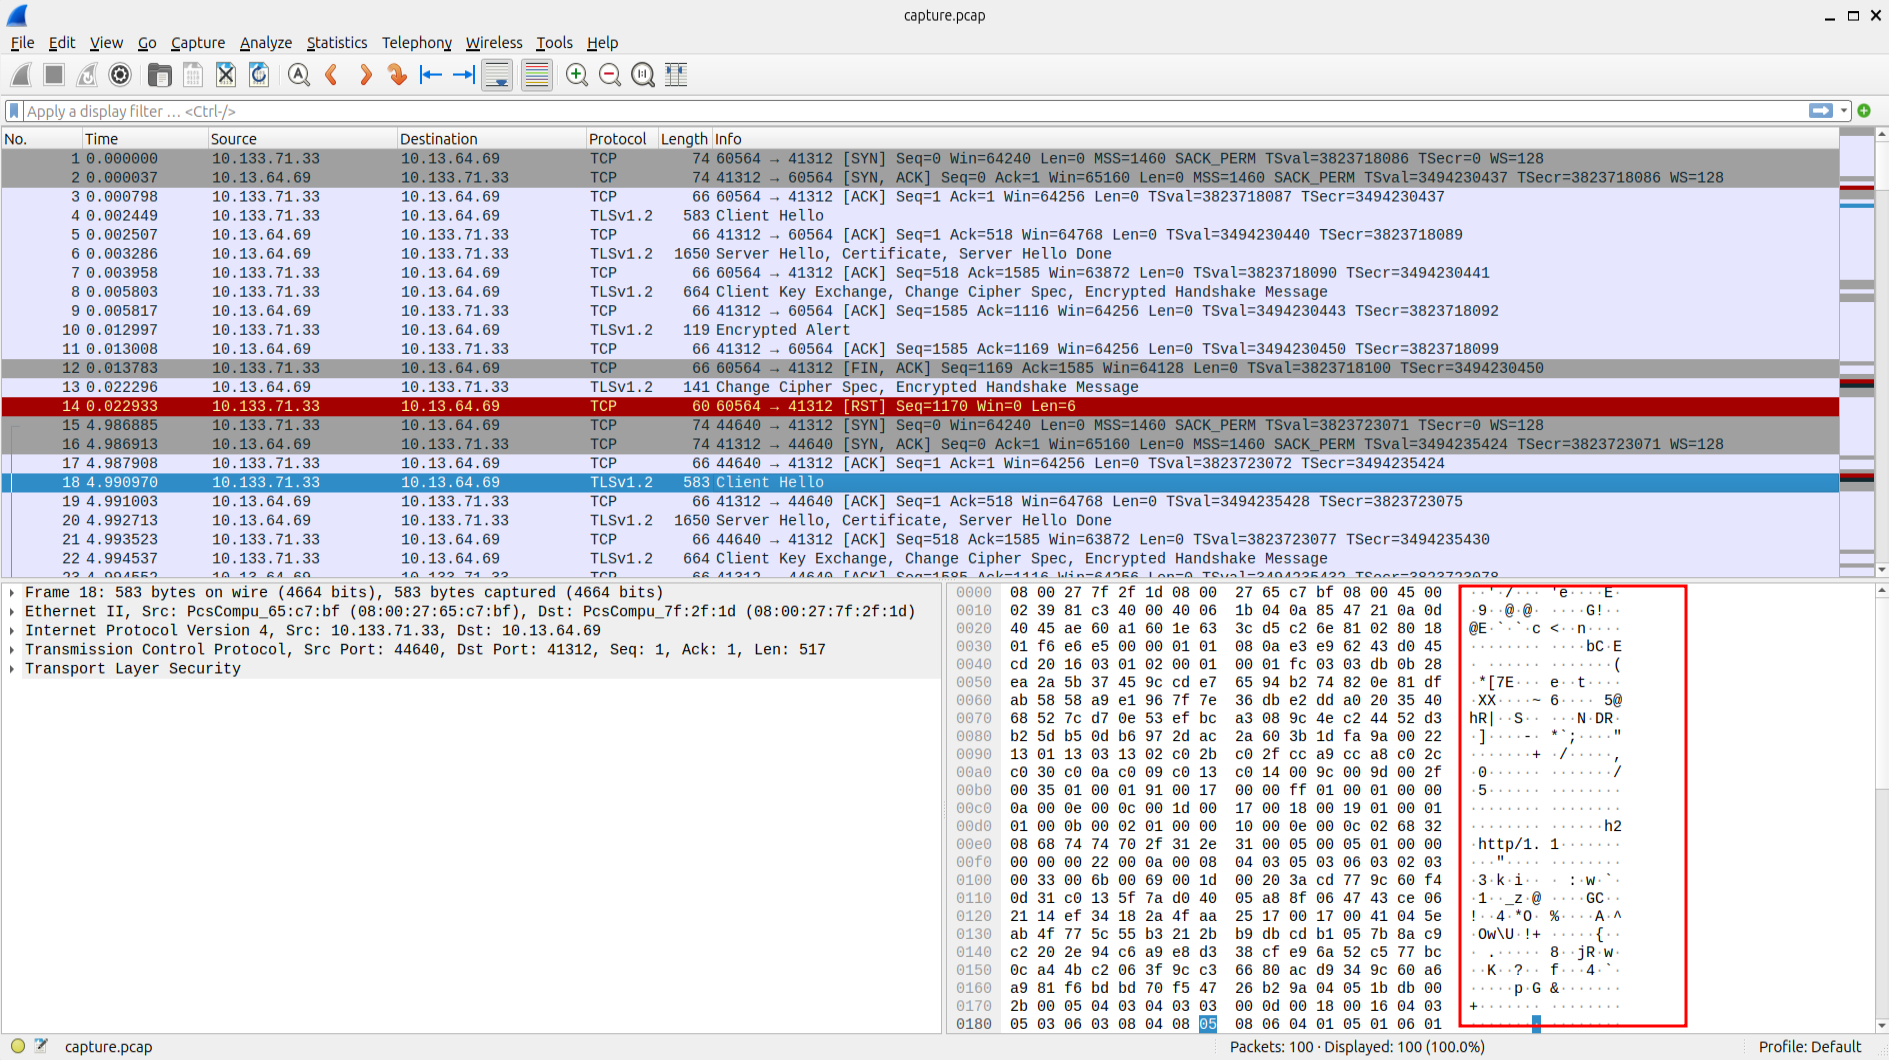Save this capture file

(193, 75)
